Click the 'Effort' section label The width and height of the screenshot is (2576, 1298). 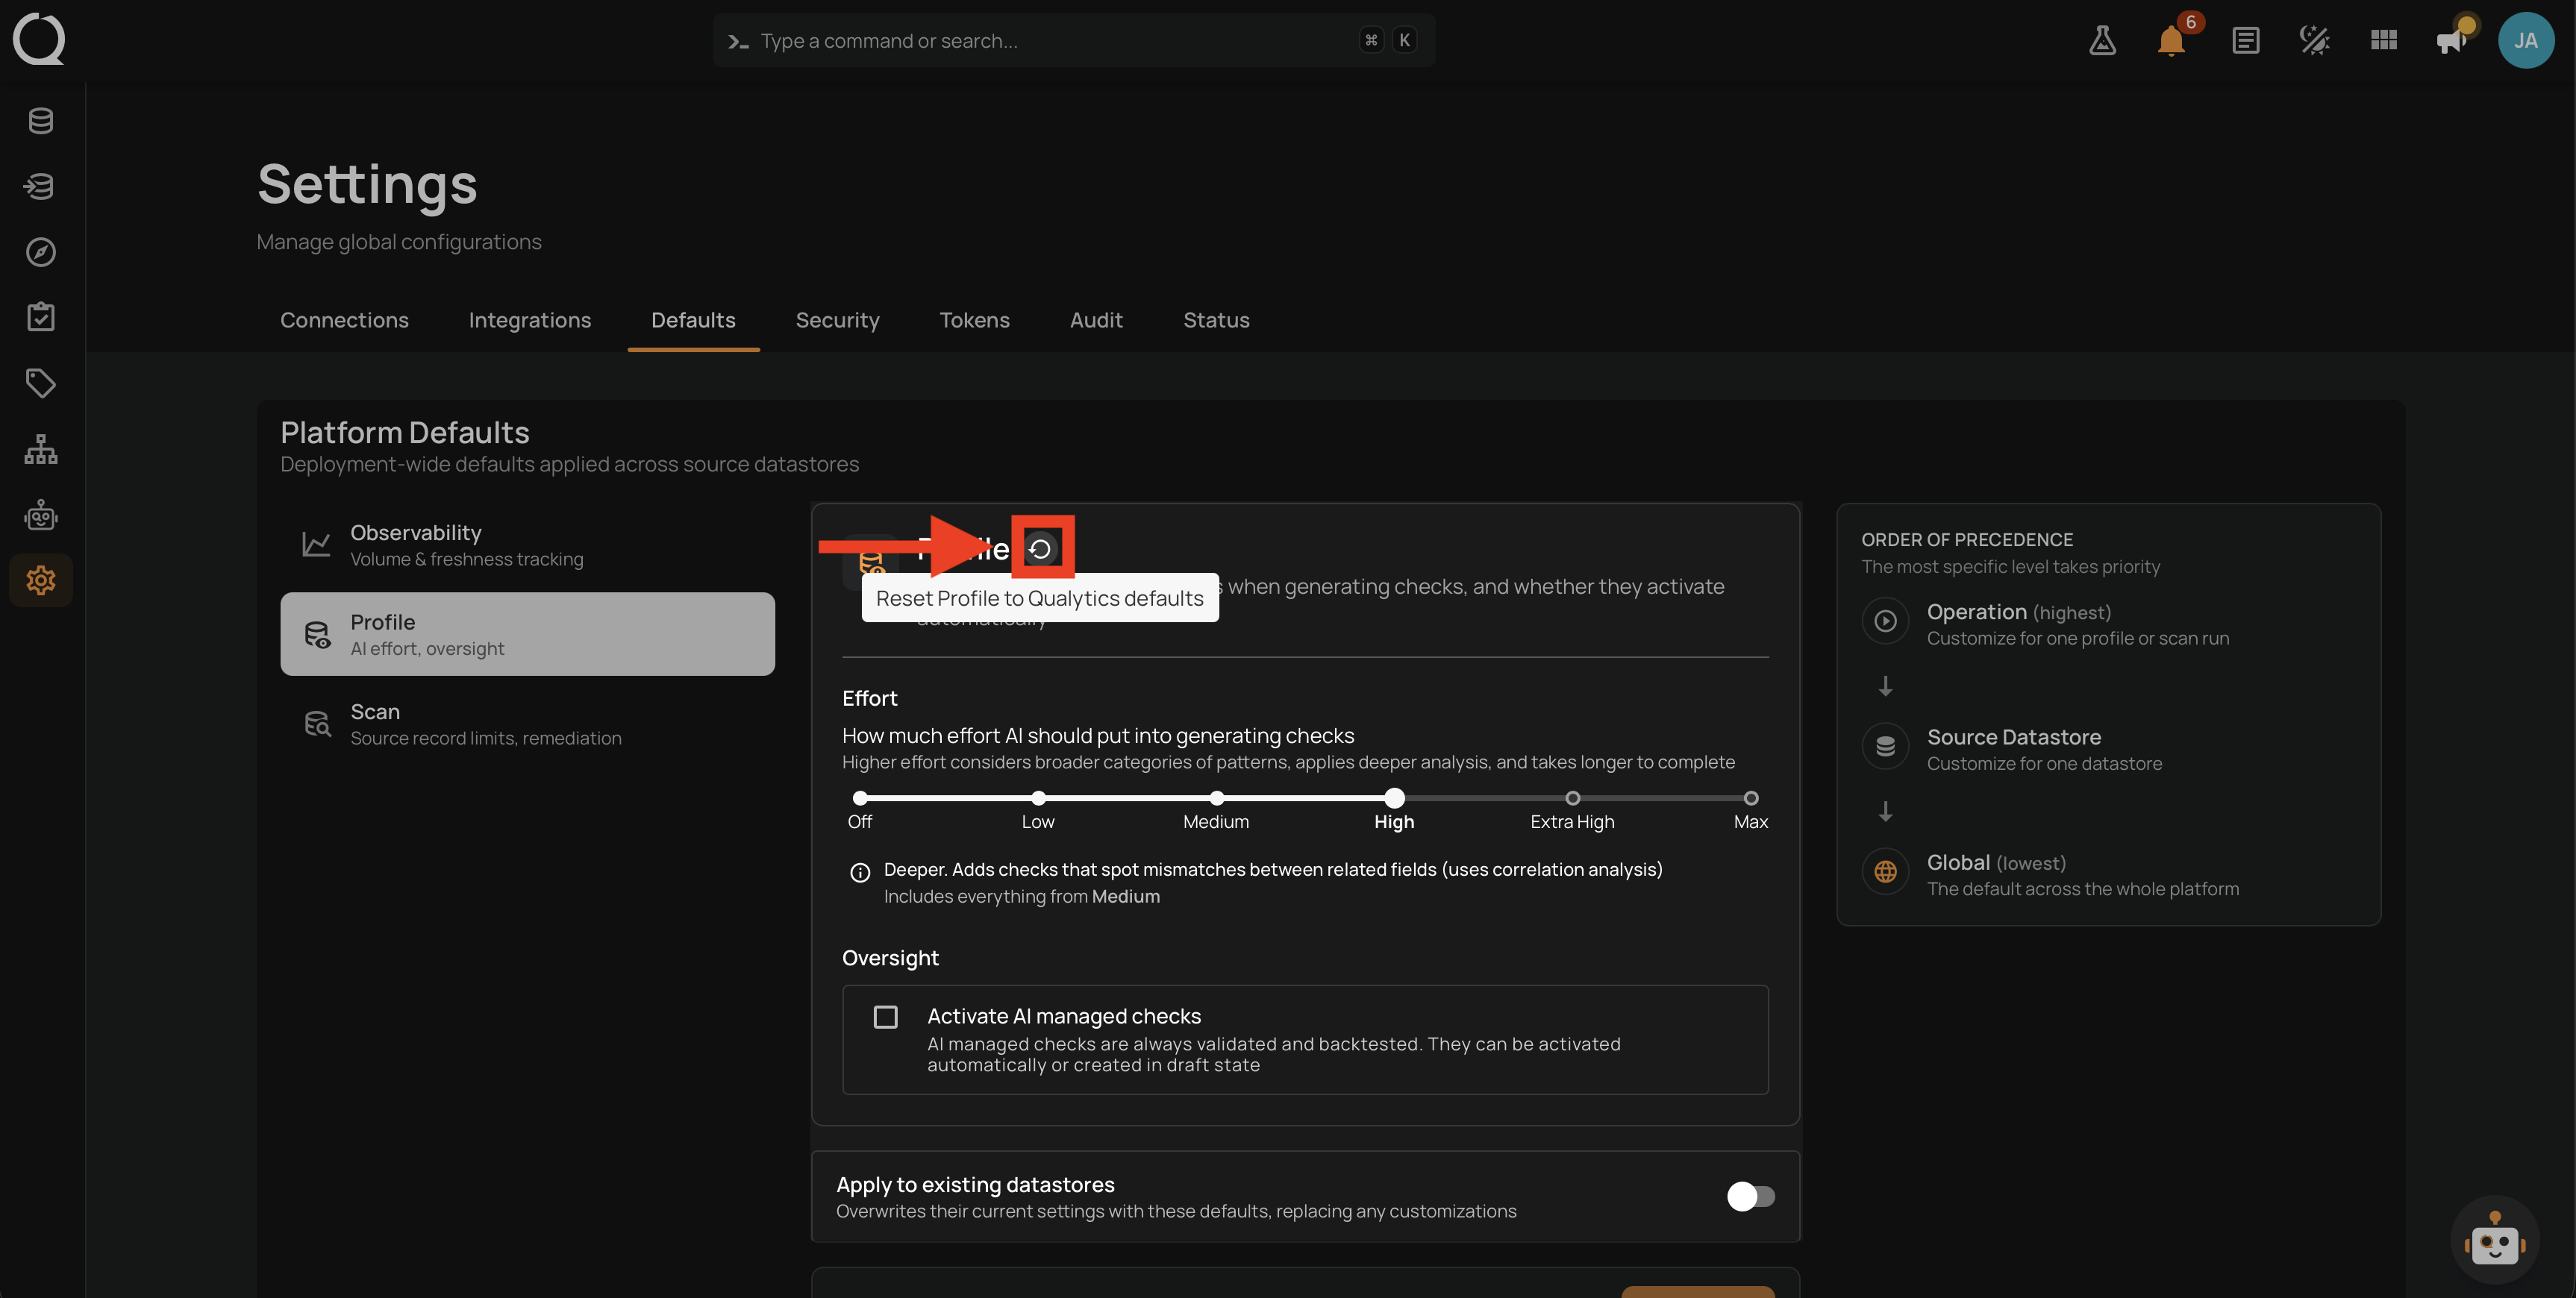pyautogui.click(x=869, y=698)
